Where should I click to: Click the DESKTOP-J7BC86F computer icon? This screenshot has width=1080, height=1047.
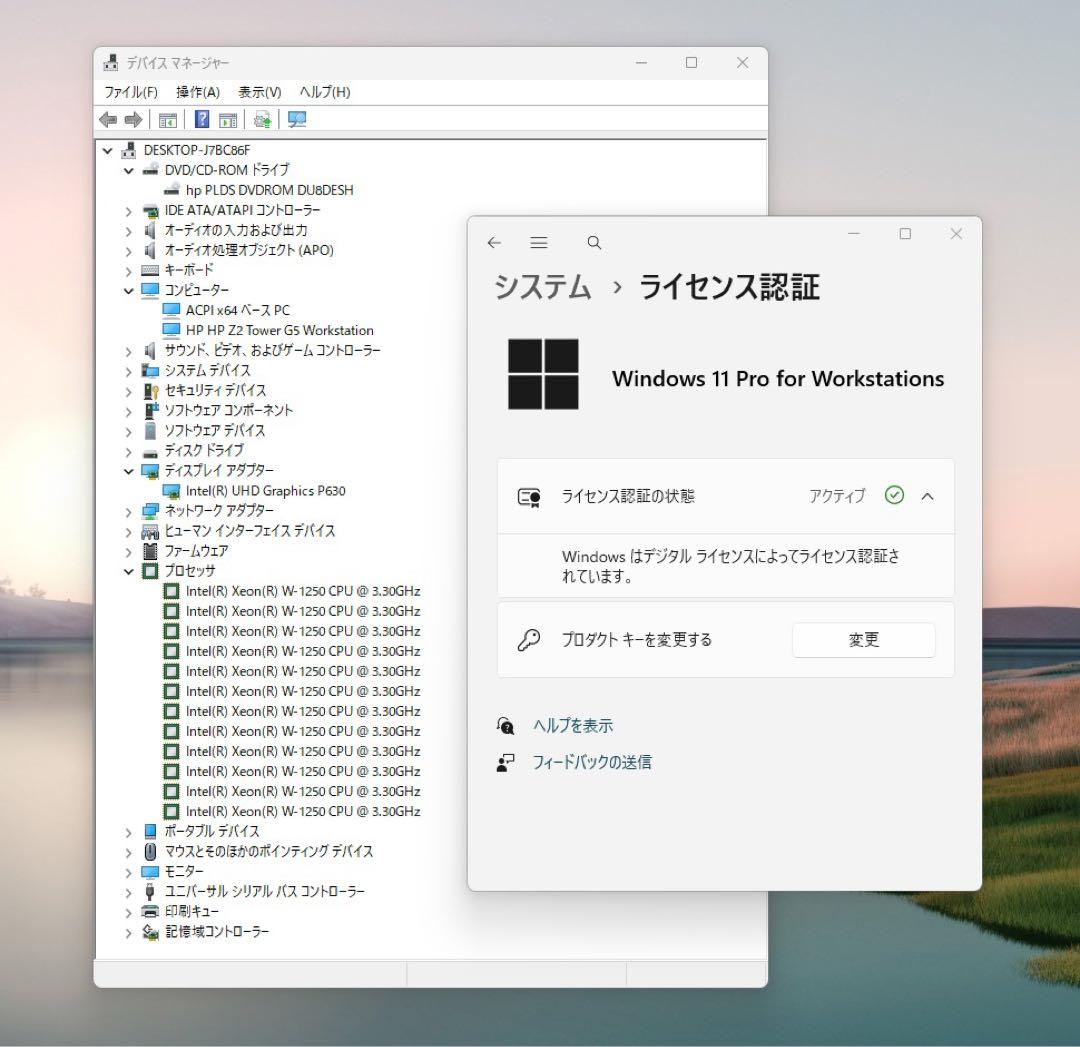129,150
